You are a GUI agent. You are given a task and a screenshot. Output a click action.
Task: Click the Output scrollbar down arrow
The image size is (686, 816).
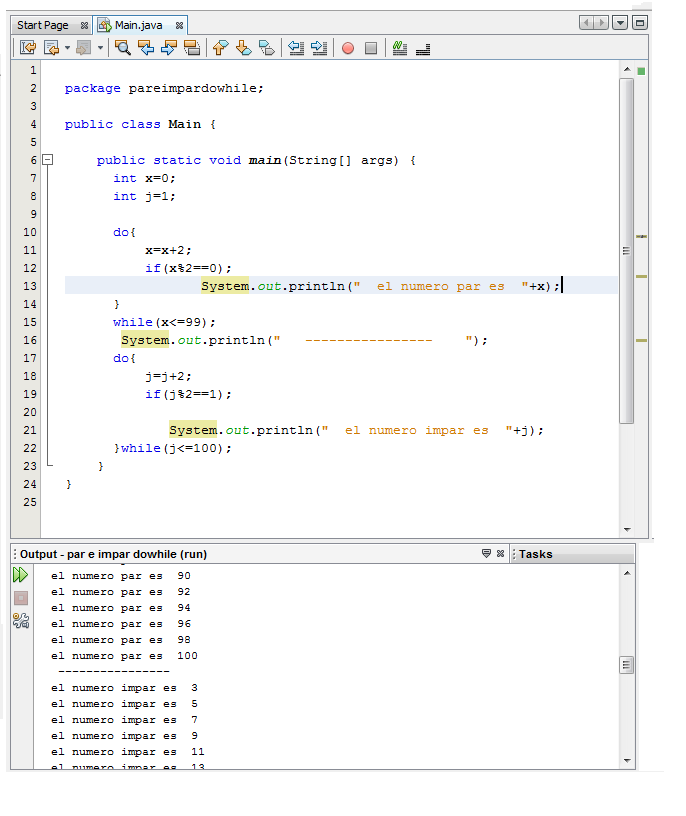click(627, 760)
